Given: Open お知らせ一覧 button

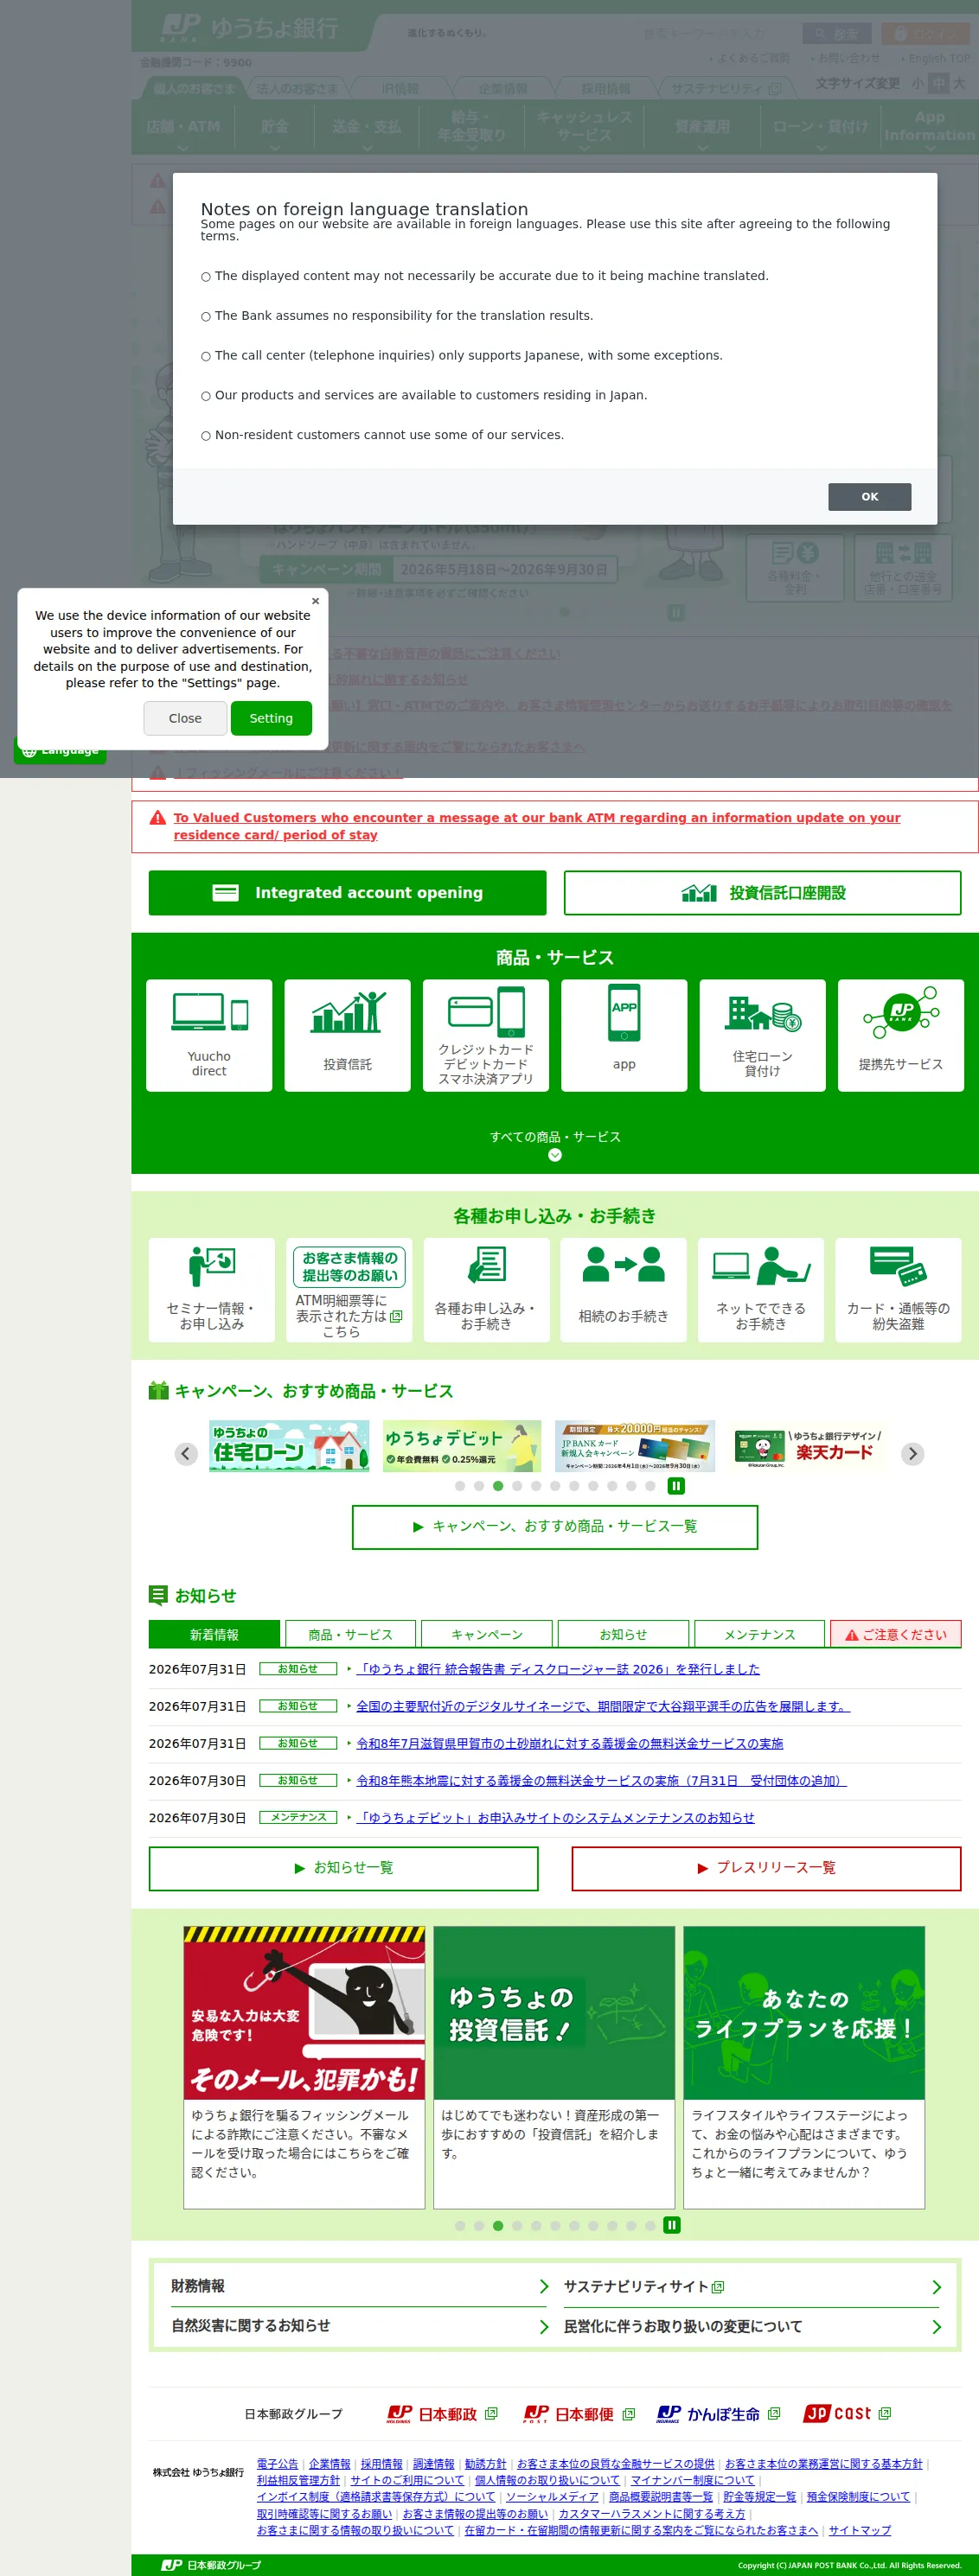Looking at the screenshot, I should (343, 1868).
